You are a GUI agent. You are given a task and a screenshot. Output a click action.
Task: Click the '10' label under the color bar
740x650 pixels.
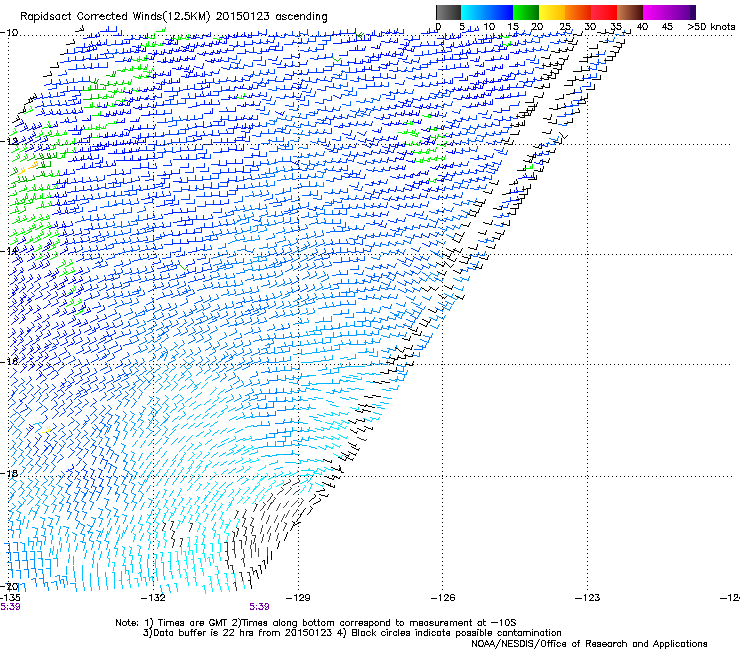[489, 27]
